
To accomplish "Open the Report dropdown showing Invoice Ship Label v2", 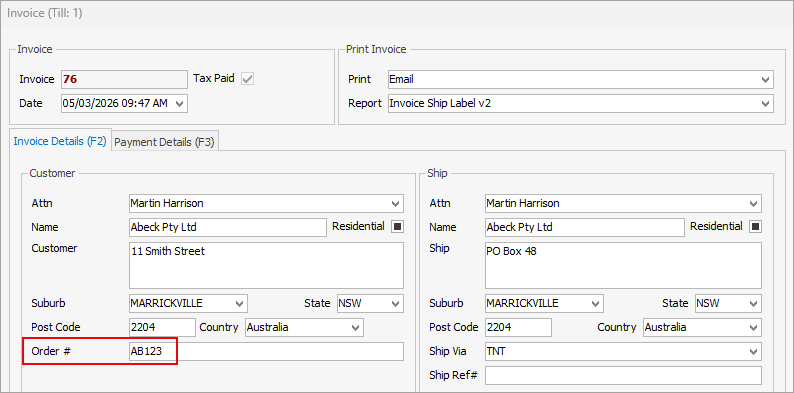I will tap(765, 104).
